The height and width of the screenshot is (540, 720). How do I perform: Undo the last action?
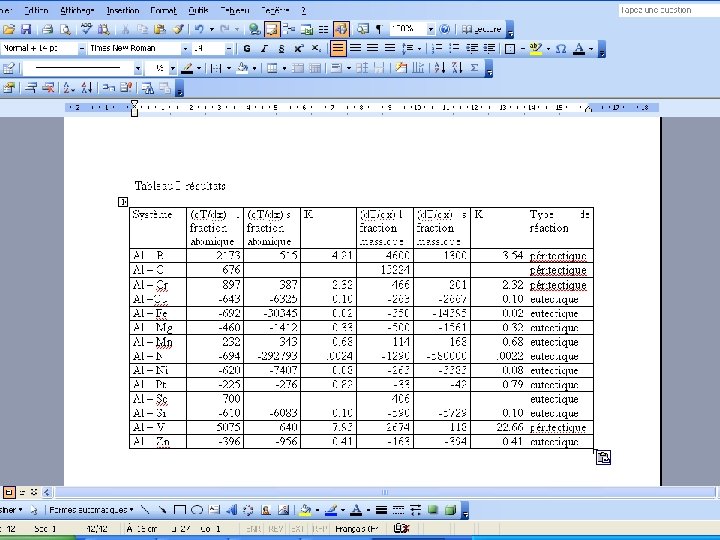[x=199, y=29]
